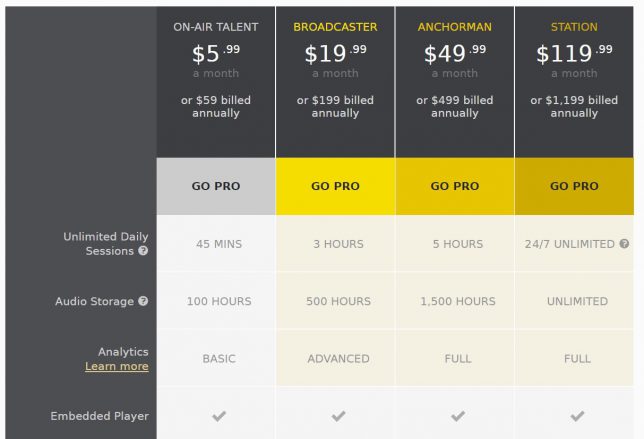Click Embedded Player checkmark under On-Air Talent
This screenshot has width=644, height=439.
tap(219, 416)
